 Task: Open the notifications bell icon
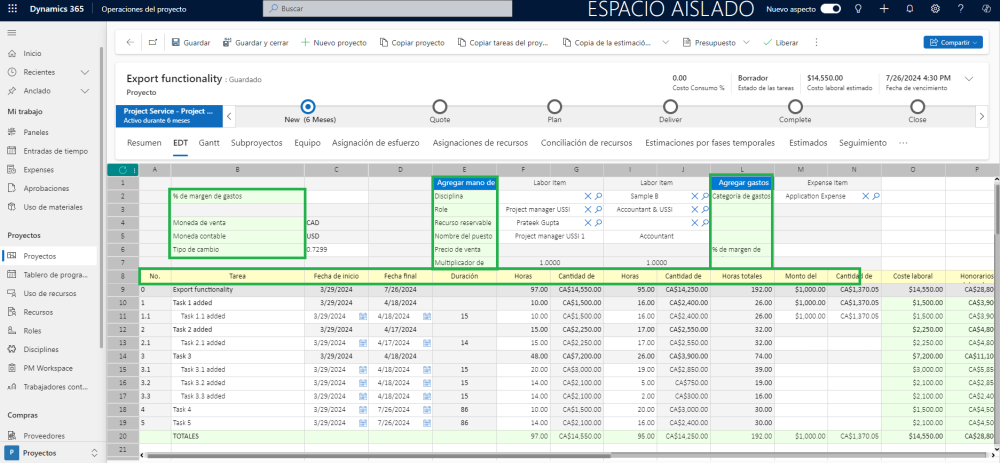click(909, 8)
